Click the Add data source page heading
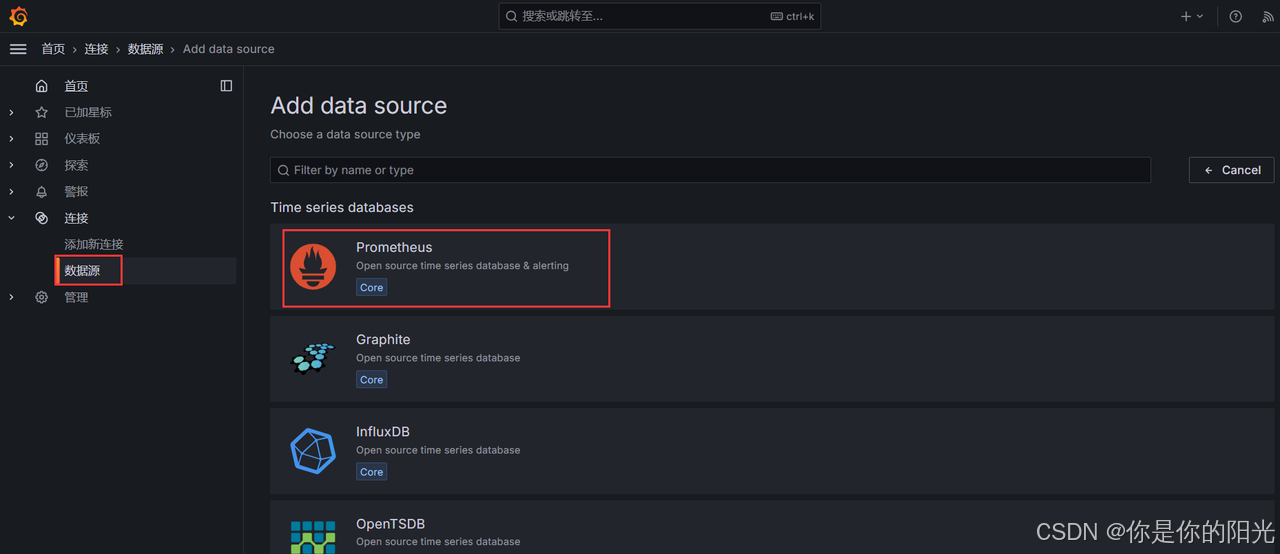Viewport: 1280px width, 554px height. tap(359, 106)
